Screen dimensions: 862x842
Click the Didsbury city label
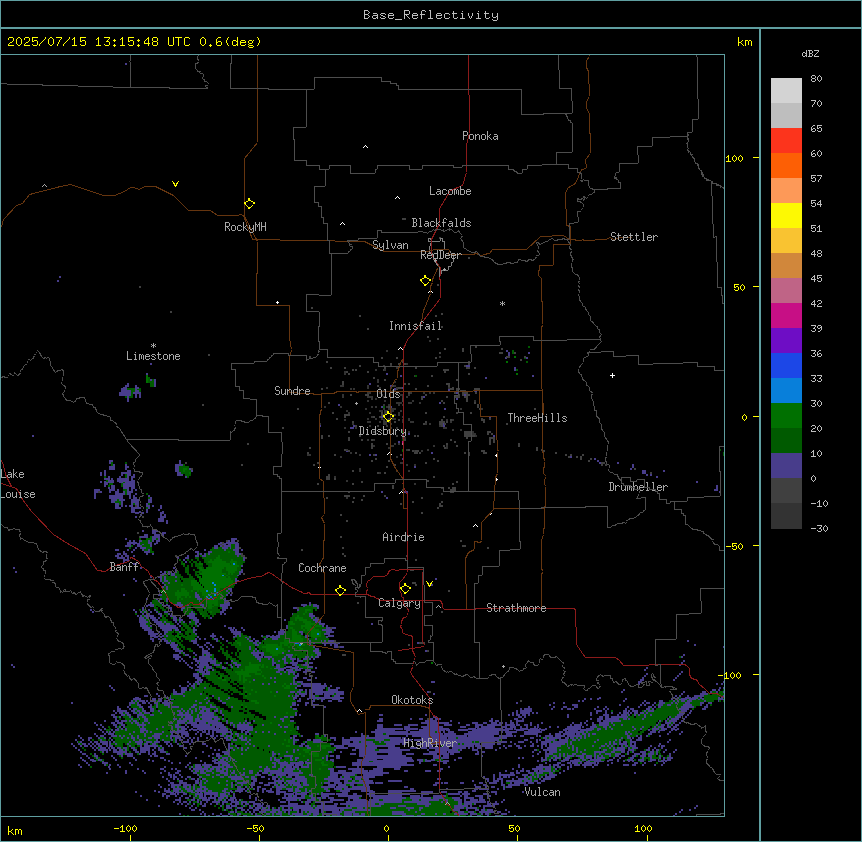point(383,431)
